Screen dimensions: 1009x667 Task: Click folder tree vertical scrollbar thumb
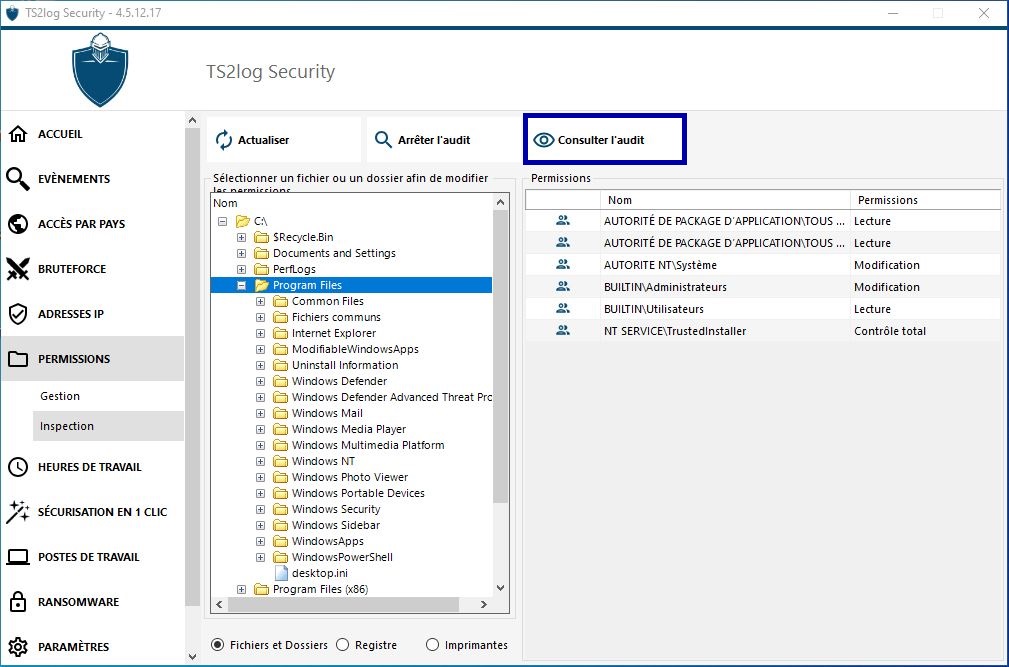(x=501, y=357)
